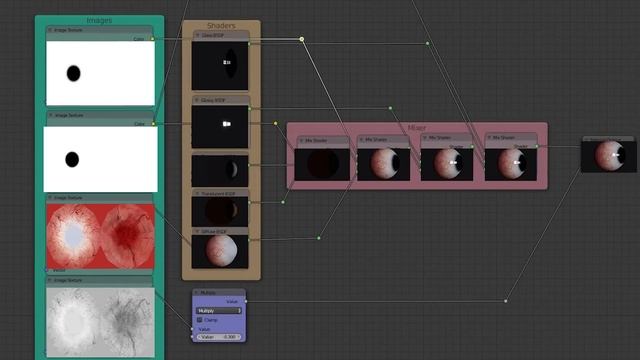Click the Shader output socket of fourth Mix Shader
The image size is (640, 360).
[x=537, y=146]
